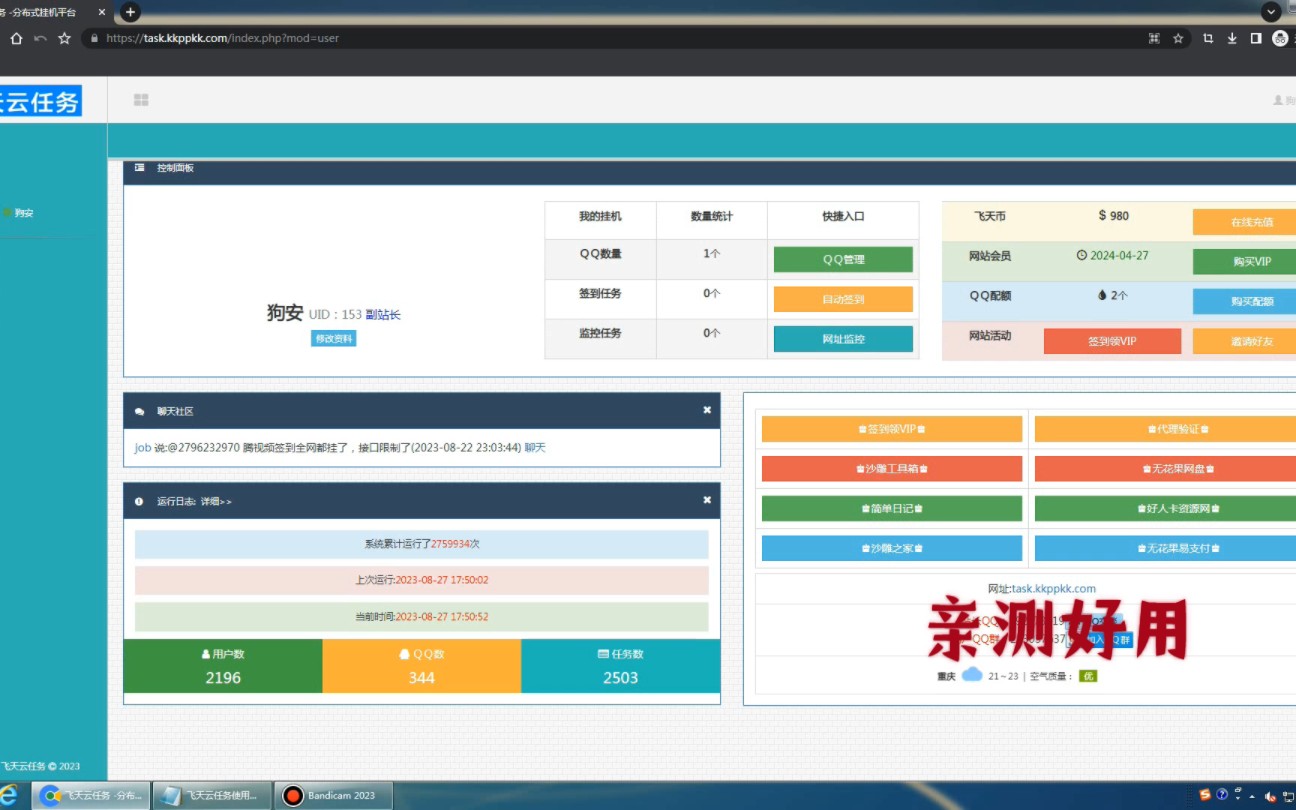Click the QR scan icon in address bar

1154,38
